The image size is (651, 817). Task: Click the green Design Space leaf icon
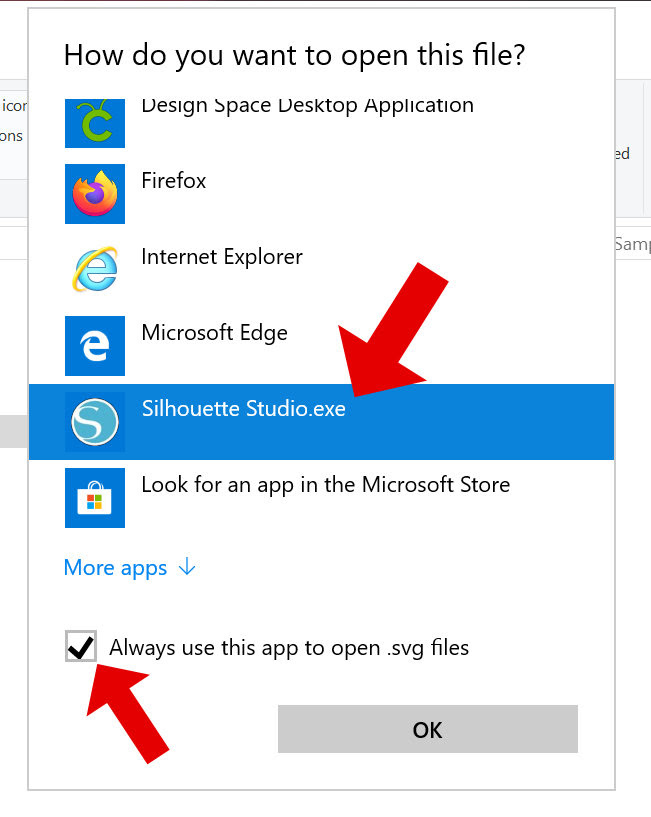94,123
